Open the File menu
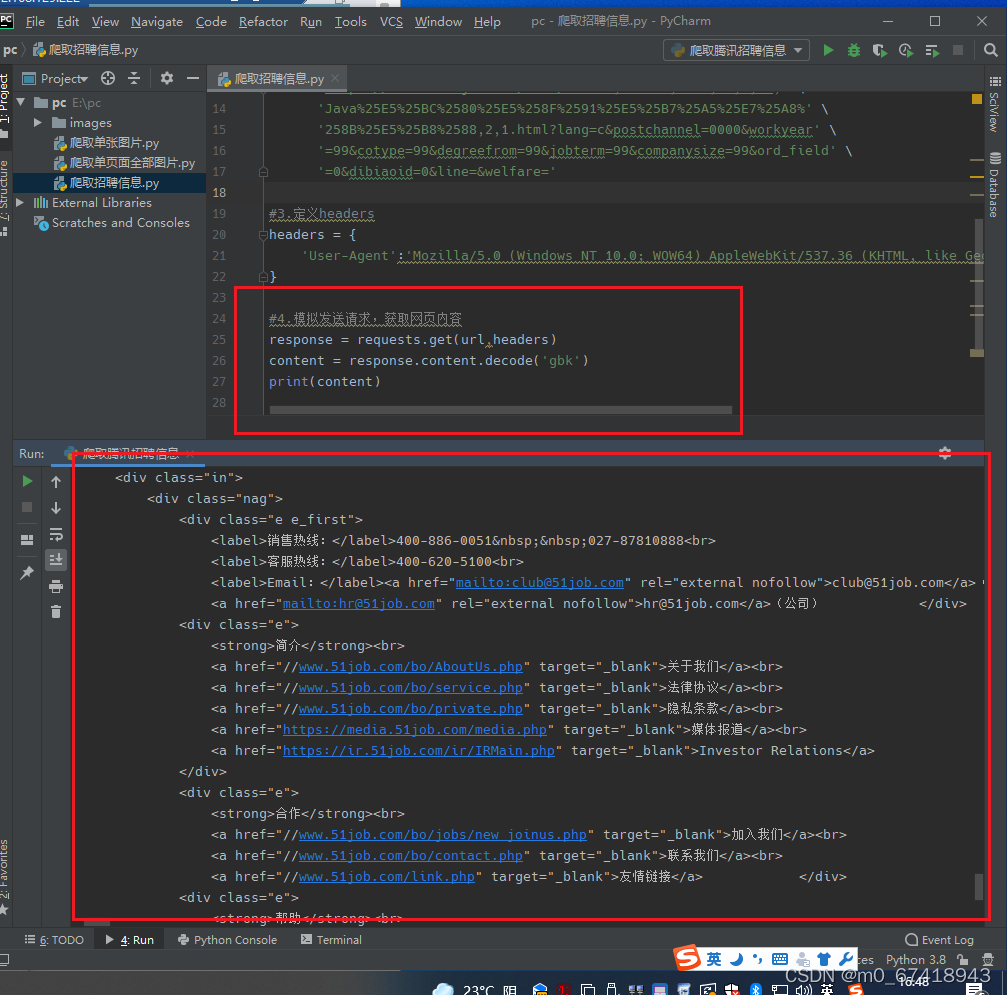The height and width of the screenshot is (995, 1007). [35, 22]
